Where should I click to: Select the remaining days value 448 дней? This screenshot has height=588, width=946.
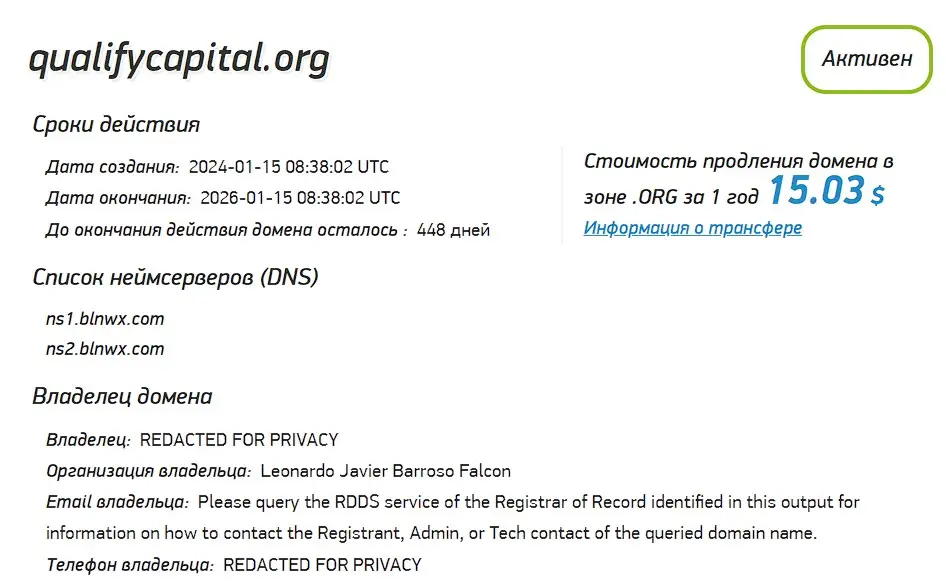[454, 229]
